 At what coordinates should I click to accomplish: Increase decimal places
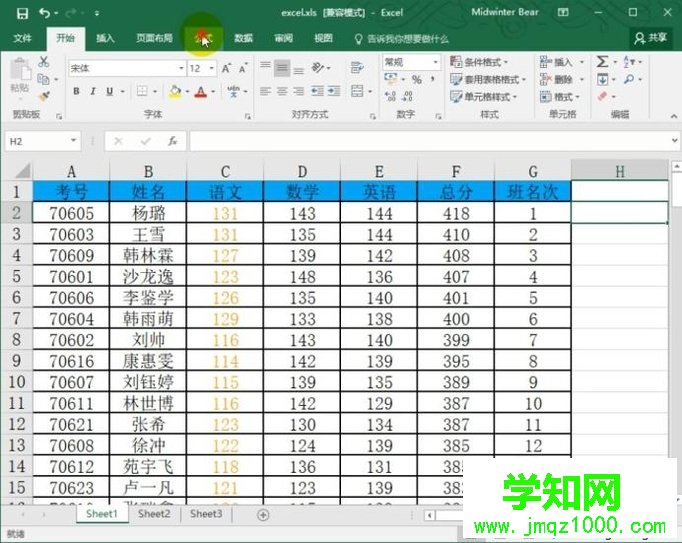pyautogui.click(x=390, y=96)
